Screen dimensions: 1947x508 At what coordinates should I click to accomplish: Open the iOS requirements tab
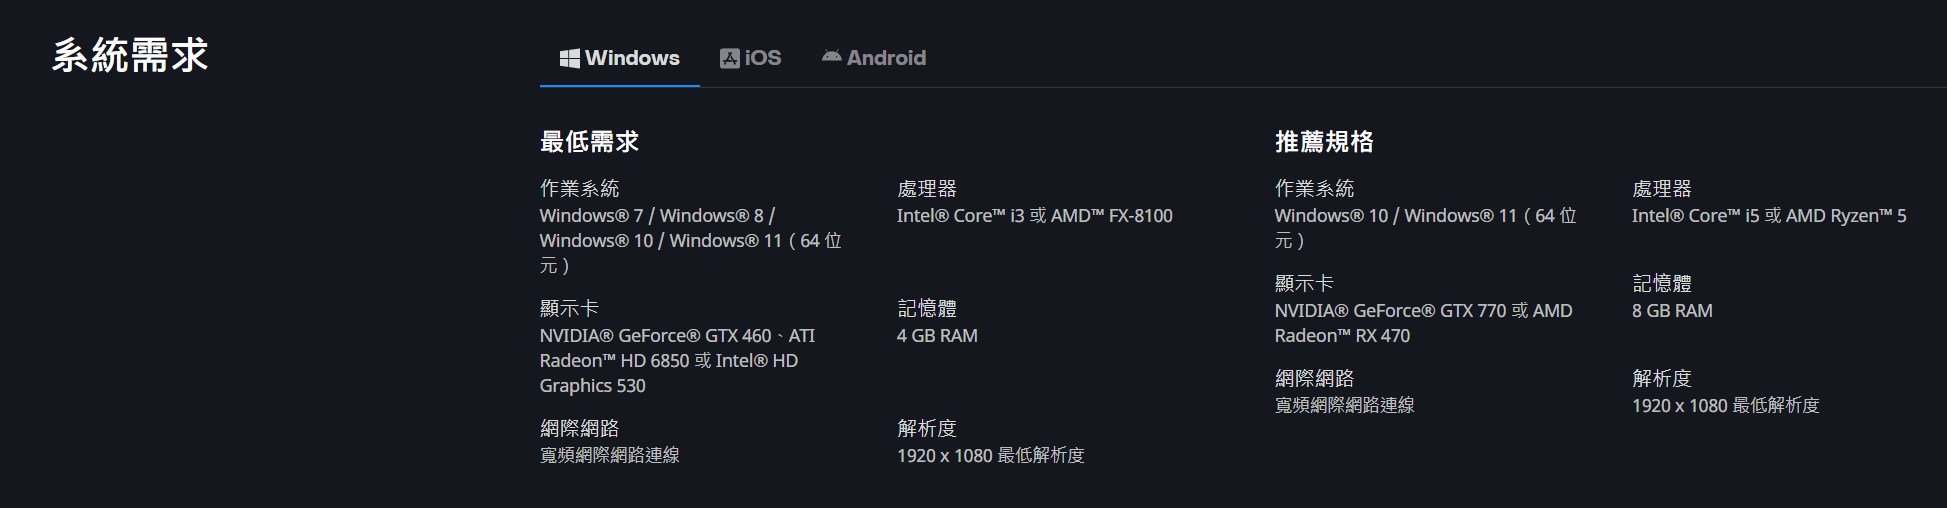(x=750, y=58)
